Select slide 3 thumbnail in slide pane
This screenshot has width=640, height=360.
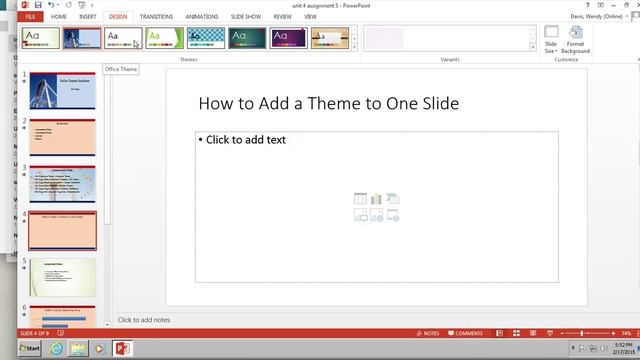pyautogui.click(x=62, y=184)
